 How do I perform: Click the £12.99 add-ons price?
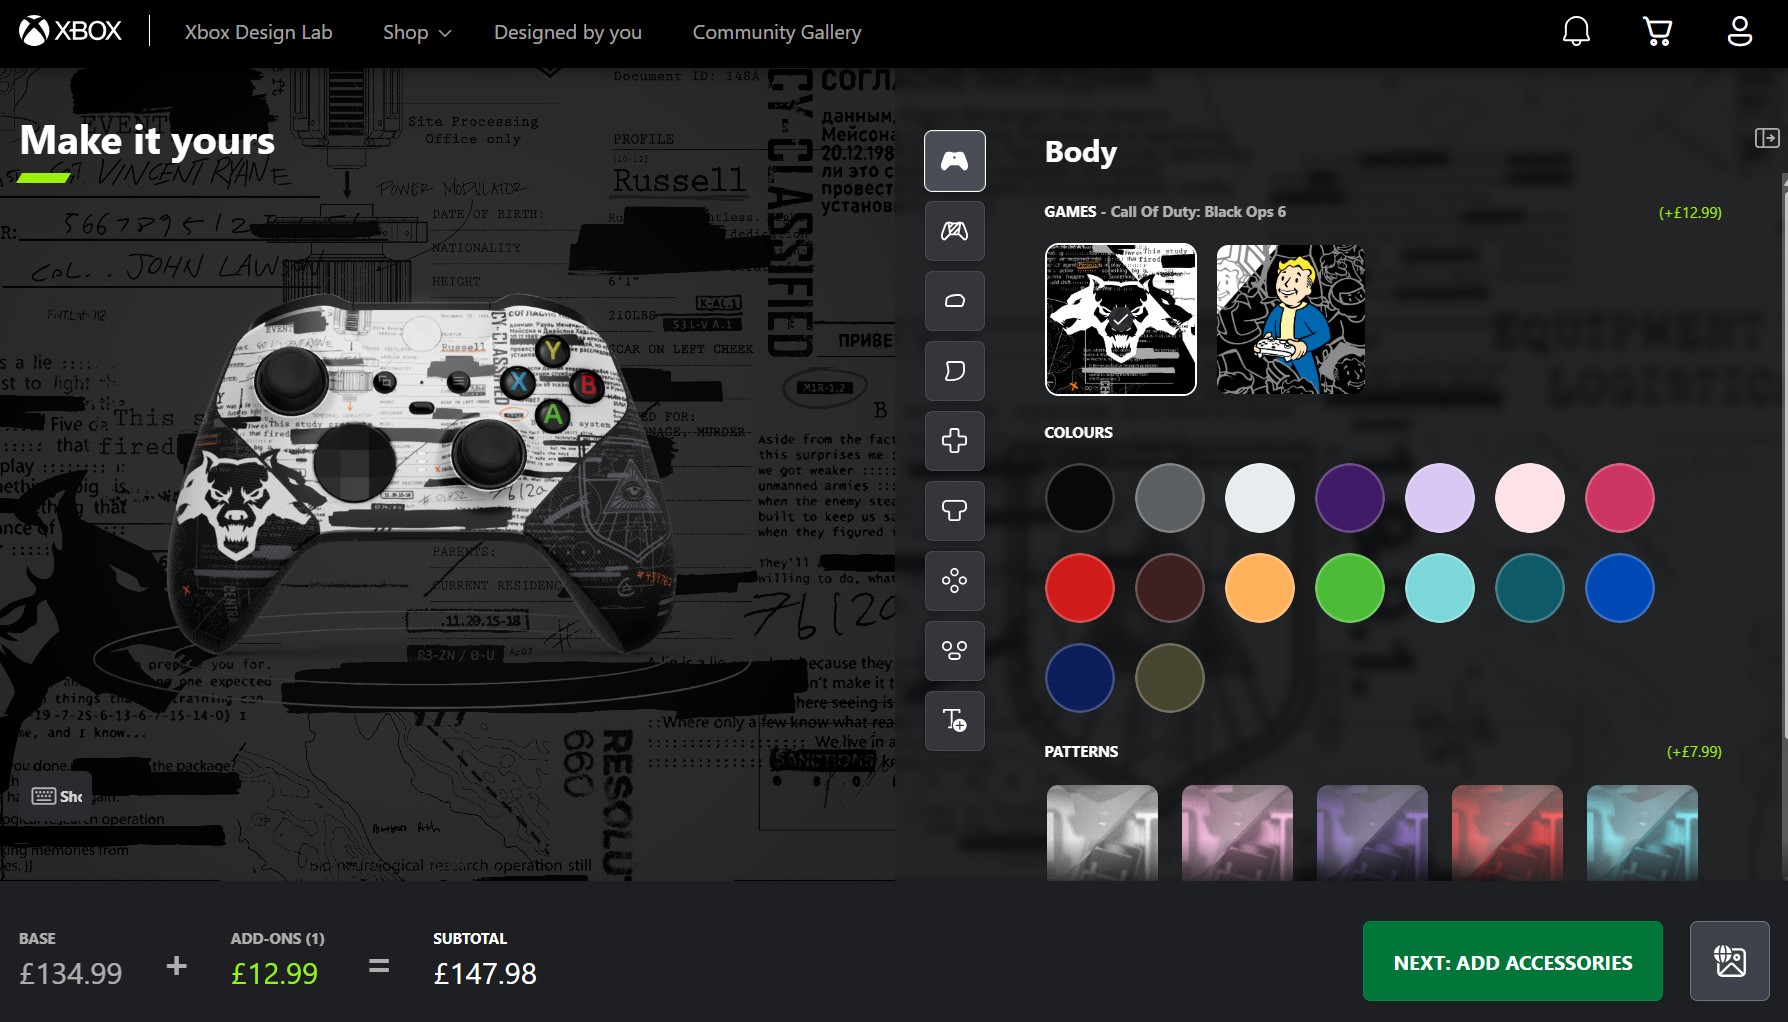coord(274,973)
